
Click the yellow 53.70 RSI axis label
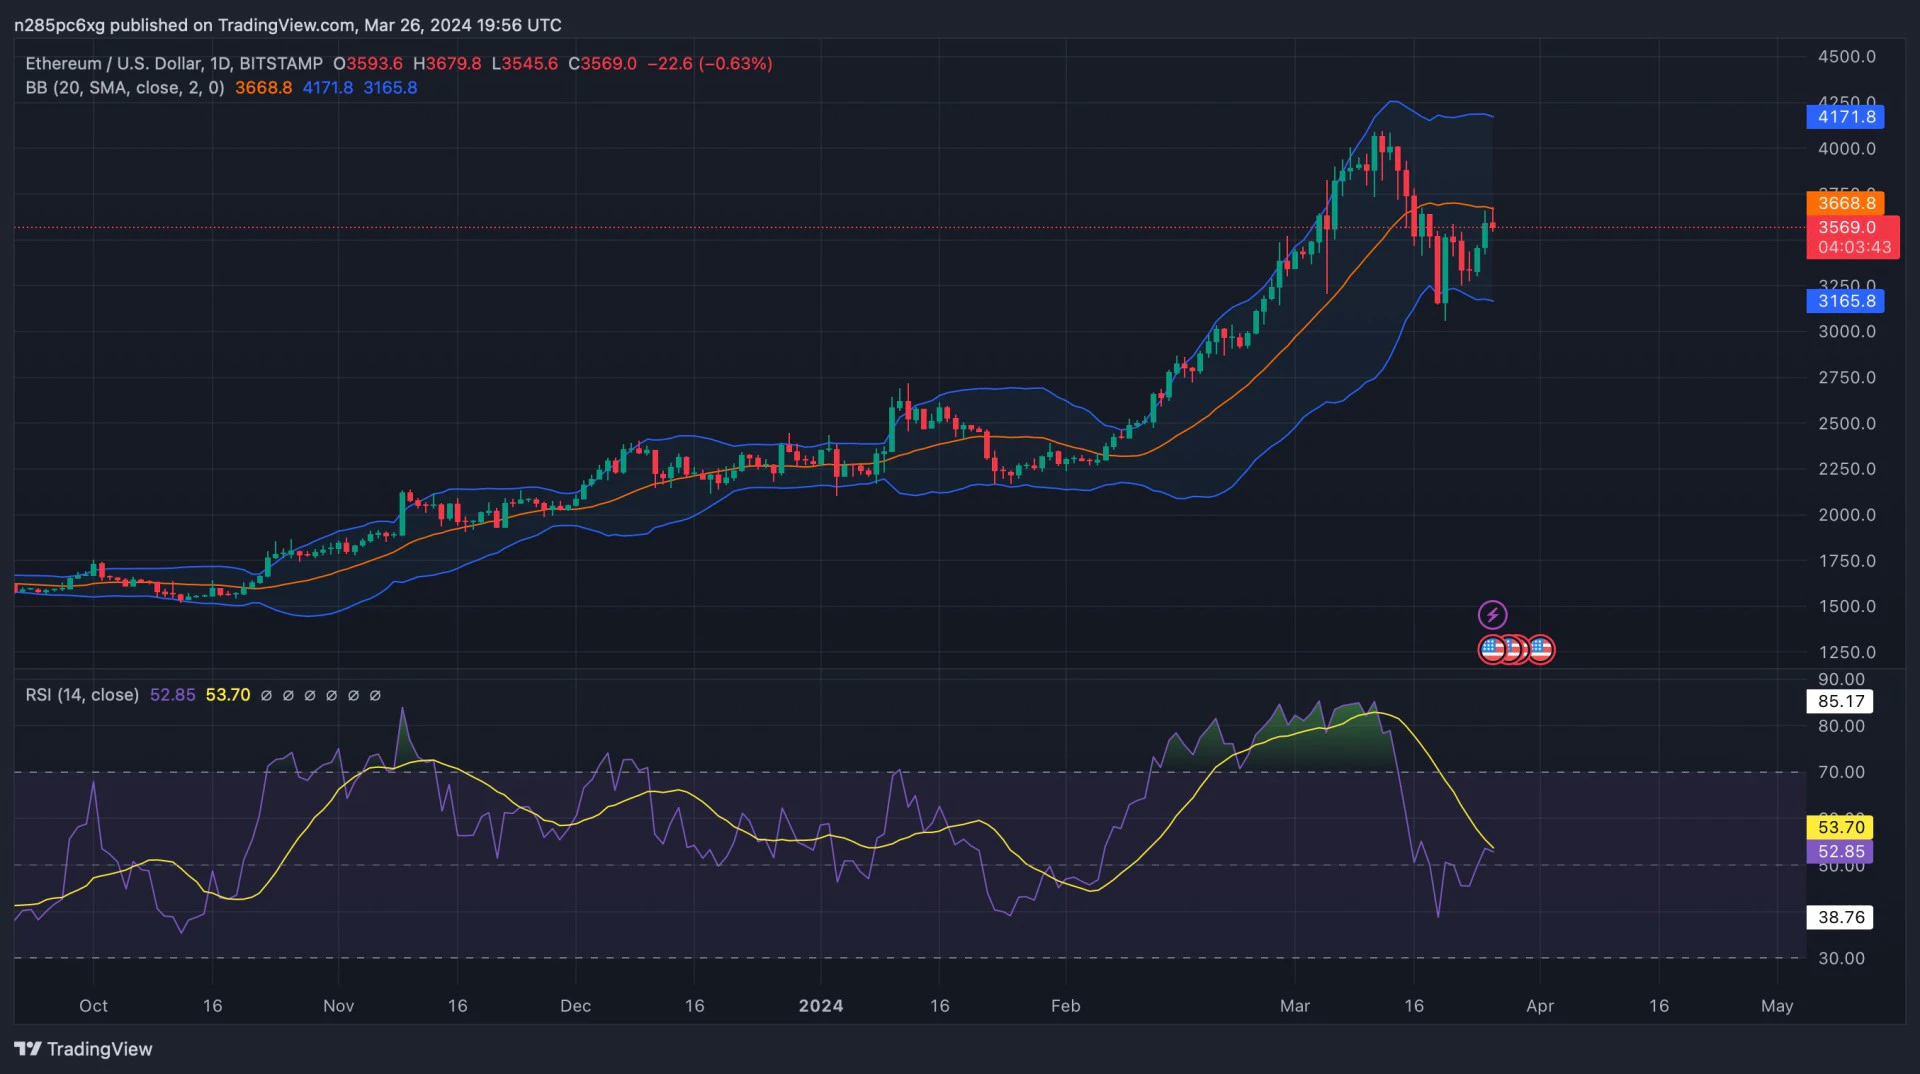click(1840, 827)
